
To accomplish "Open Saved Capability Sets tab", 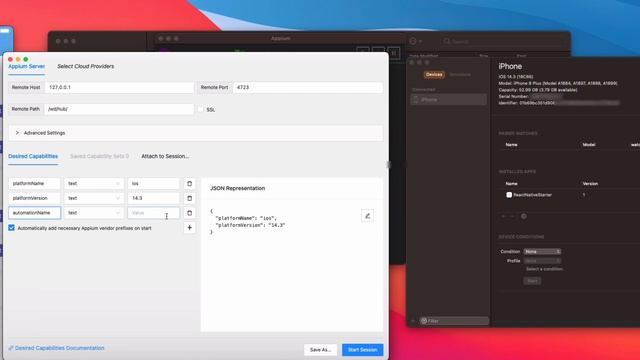I will tap(100, 156).
